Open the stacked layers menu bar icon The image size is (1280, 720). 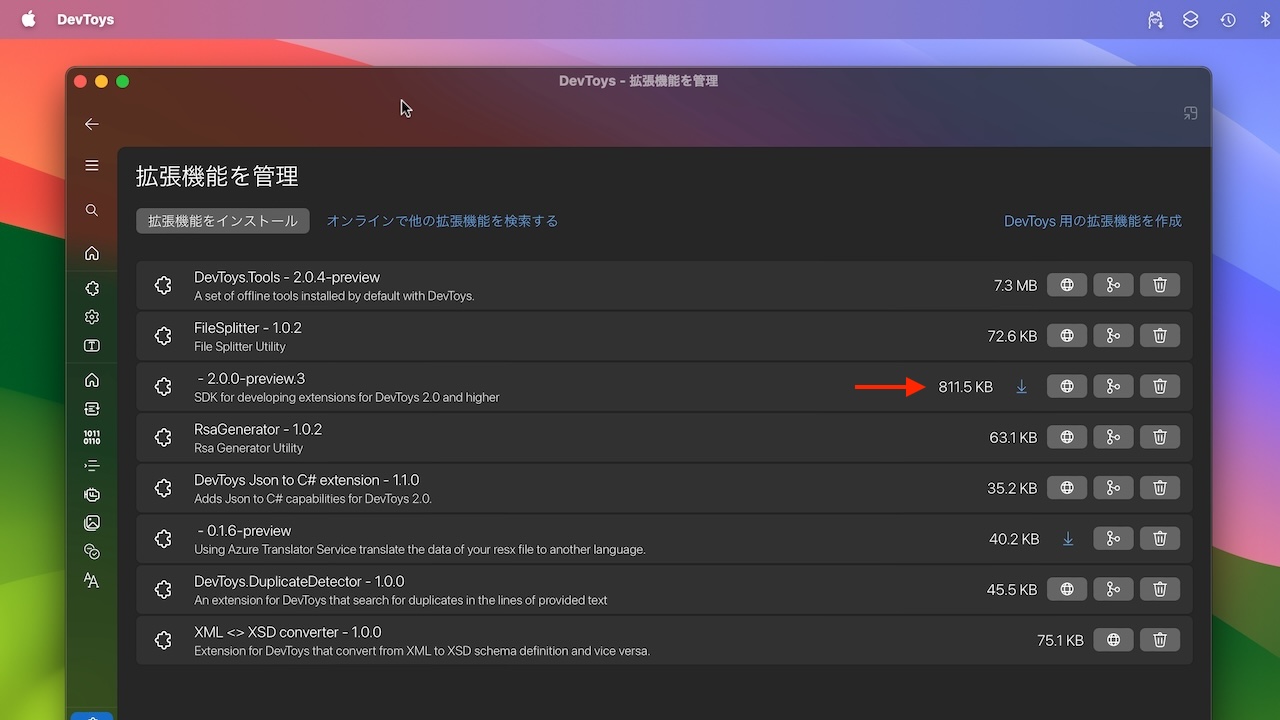click(1190, 19)
